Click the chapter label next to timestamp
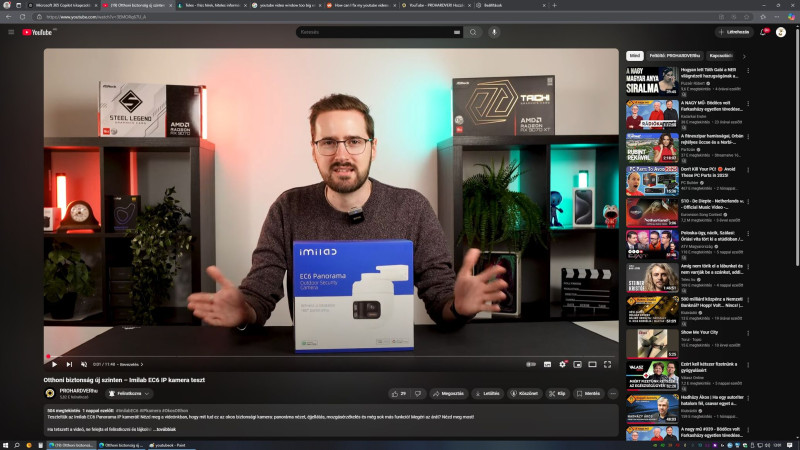The image size is (800, 450). (x=131, y=364)
